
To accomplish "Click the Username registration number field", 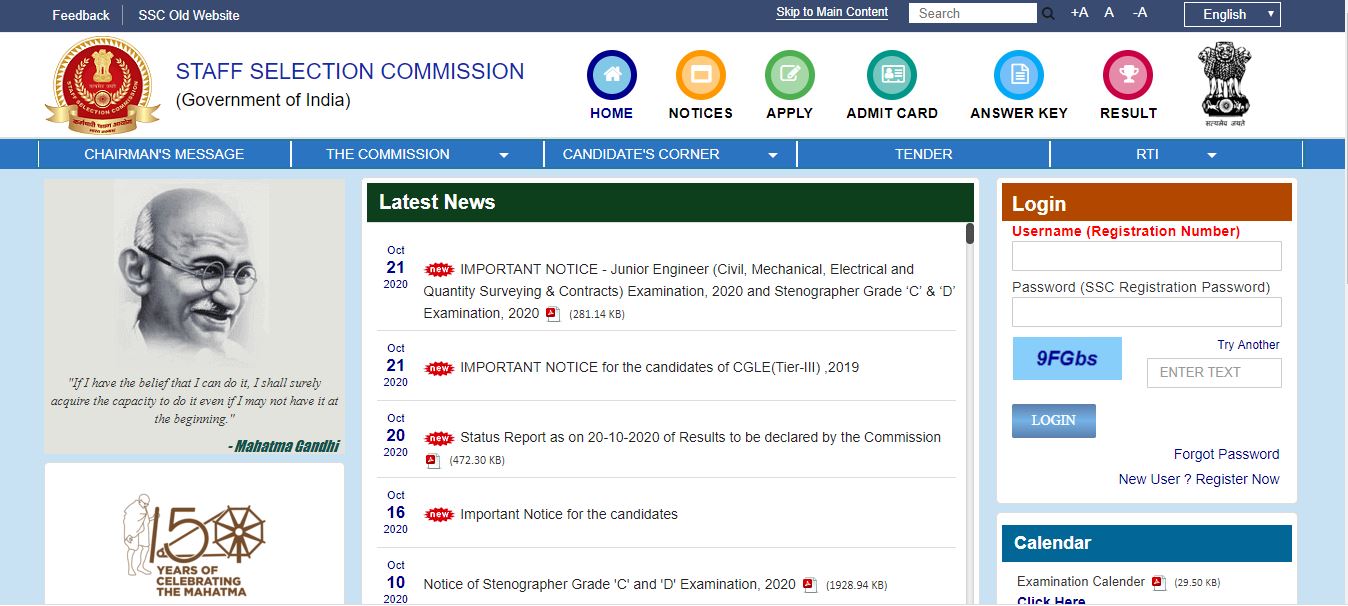I will 1146,256.
